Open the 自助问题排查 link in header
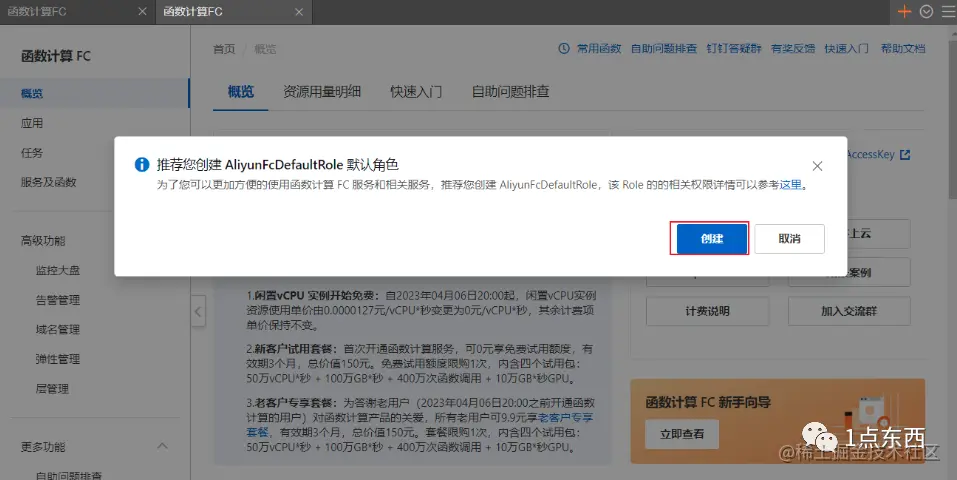The width and height of the screenshot is (957, 480). pos(663,48)
